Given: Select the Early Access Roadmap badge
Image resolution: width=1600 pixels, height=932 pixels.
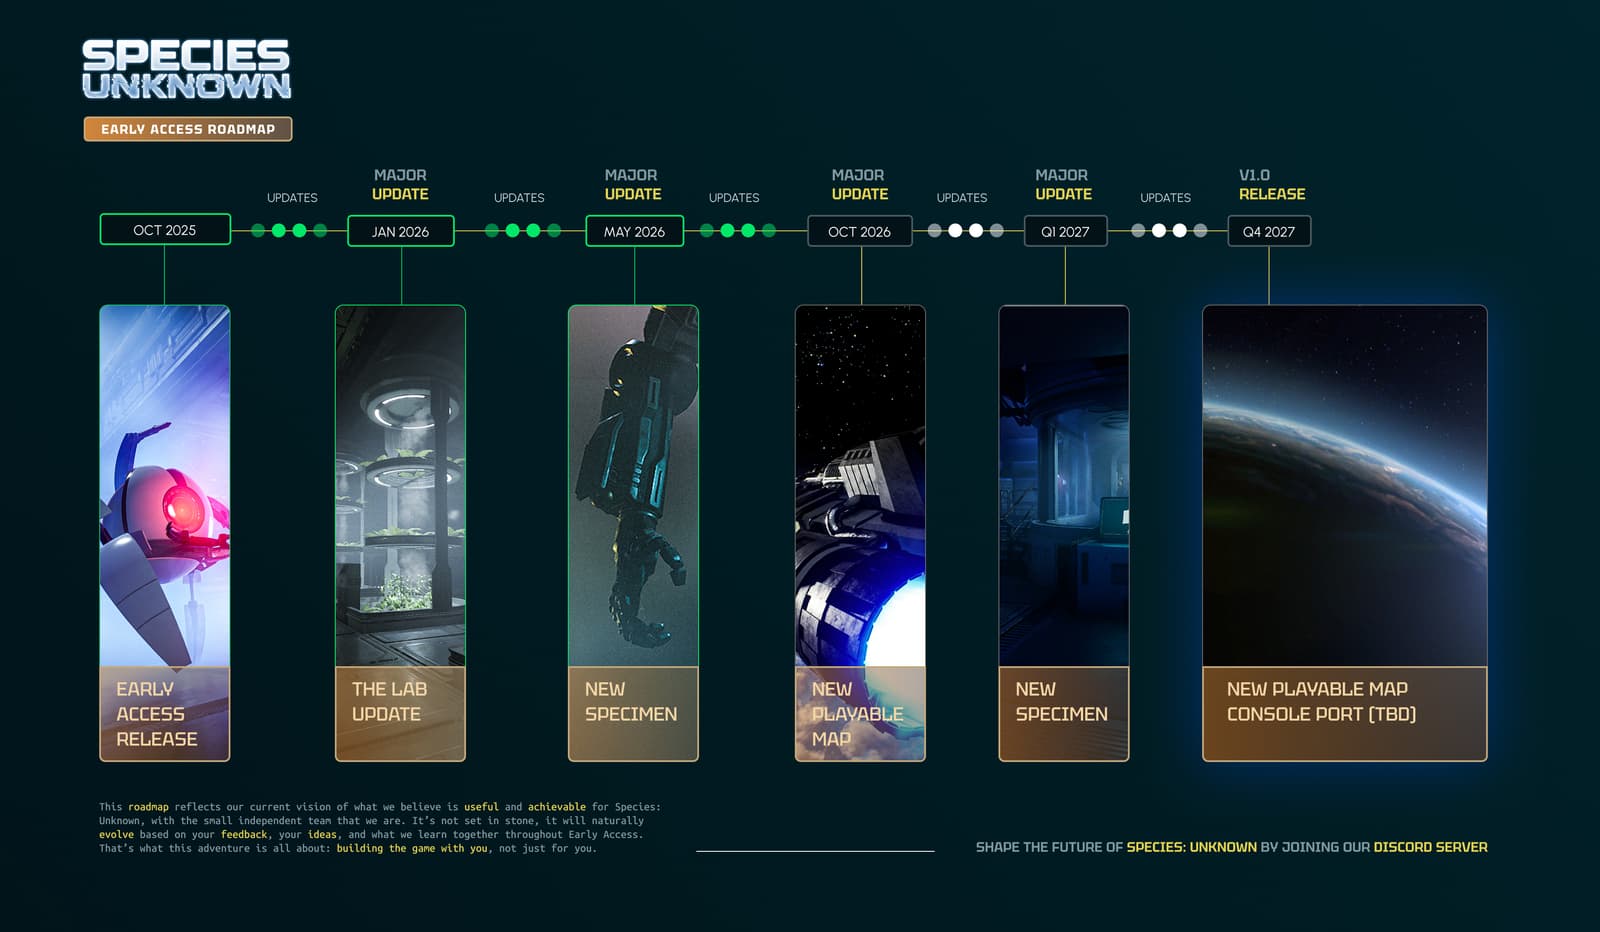Looking at the screenshot, I should tap(188, 129).
